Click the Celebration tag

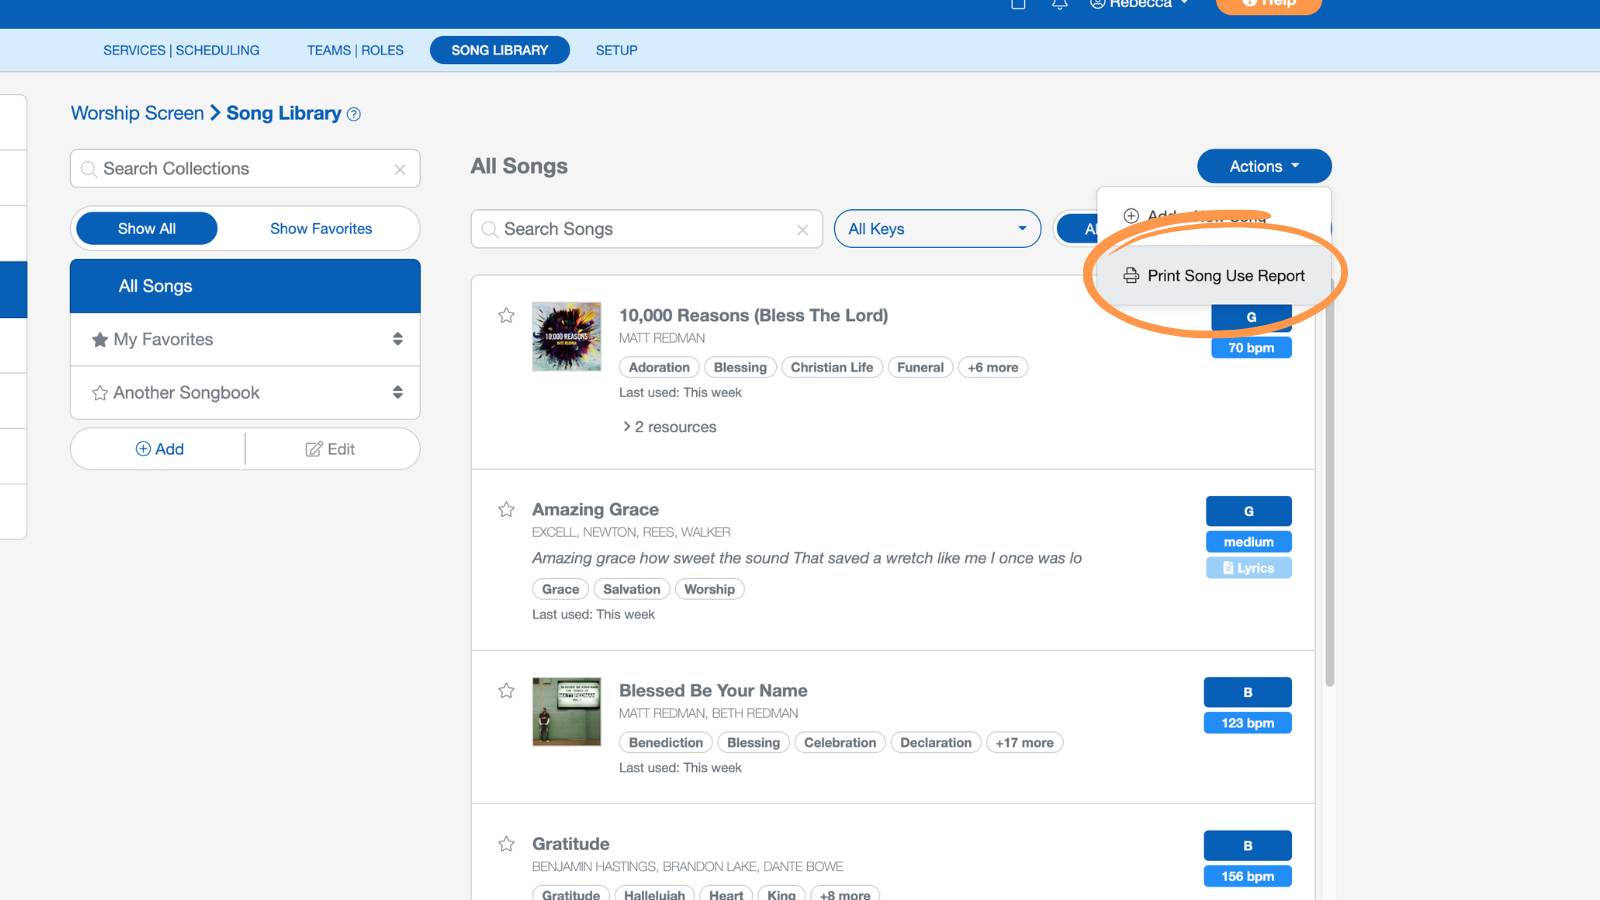[840, 743]
